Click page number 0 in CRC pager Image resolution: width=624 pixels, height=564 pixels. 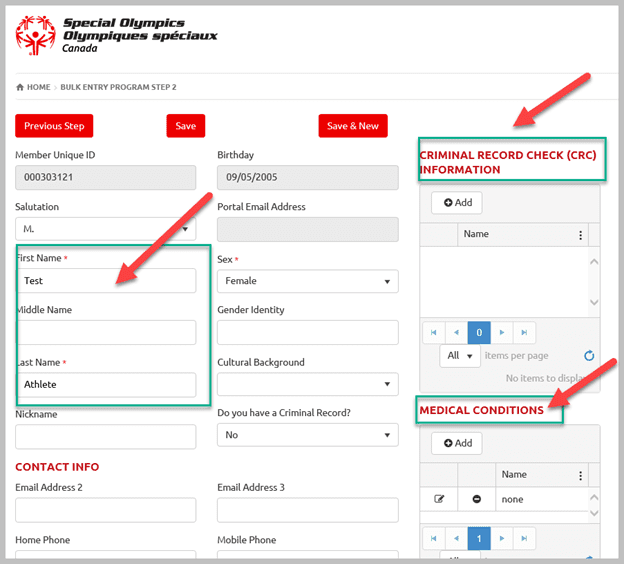(479, 332)
